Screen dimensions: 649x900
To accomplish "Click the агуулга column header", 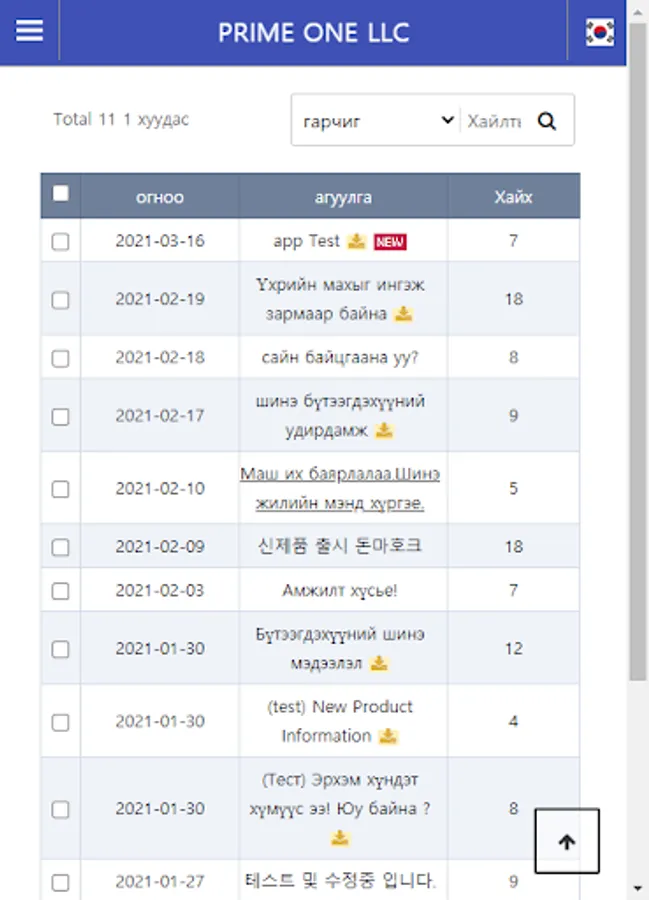I will 343,197.
